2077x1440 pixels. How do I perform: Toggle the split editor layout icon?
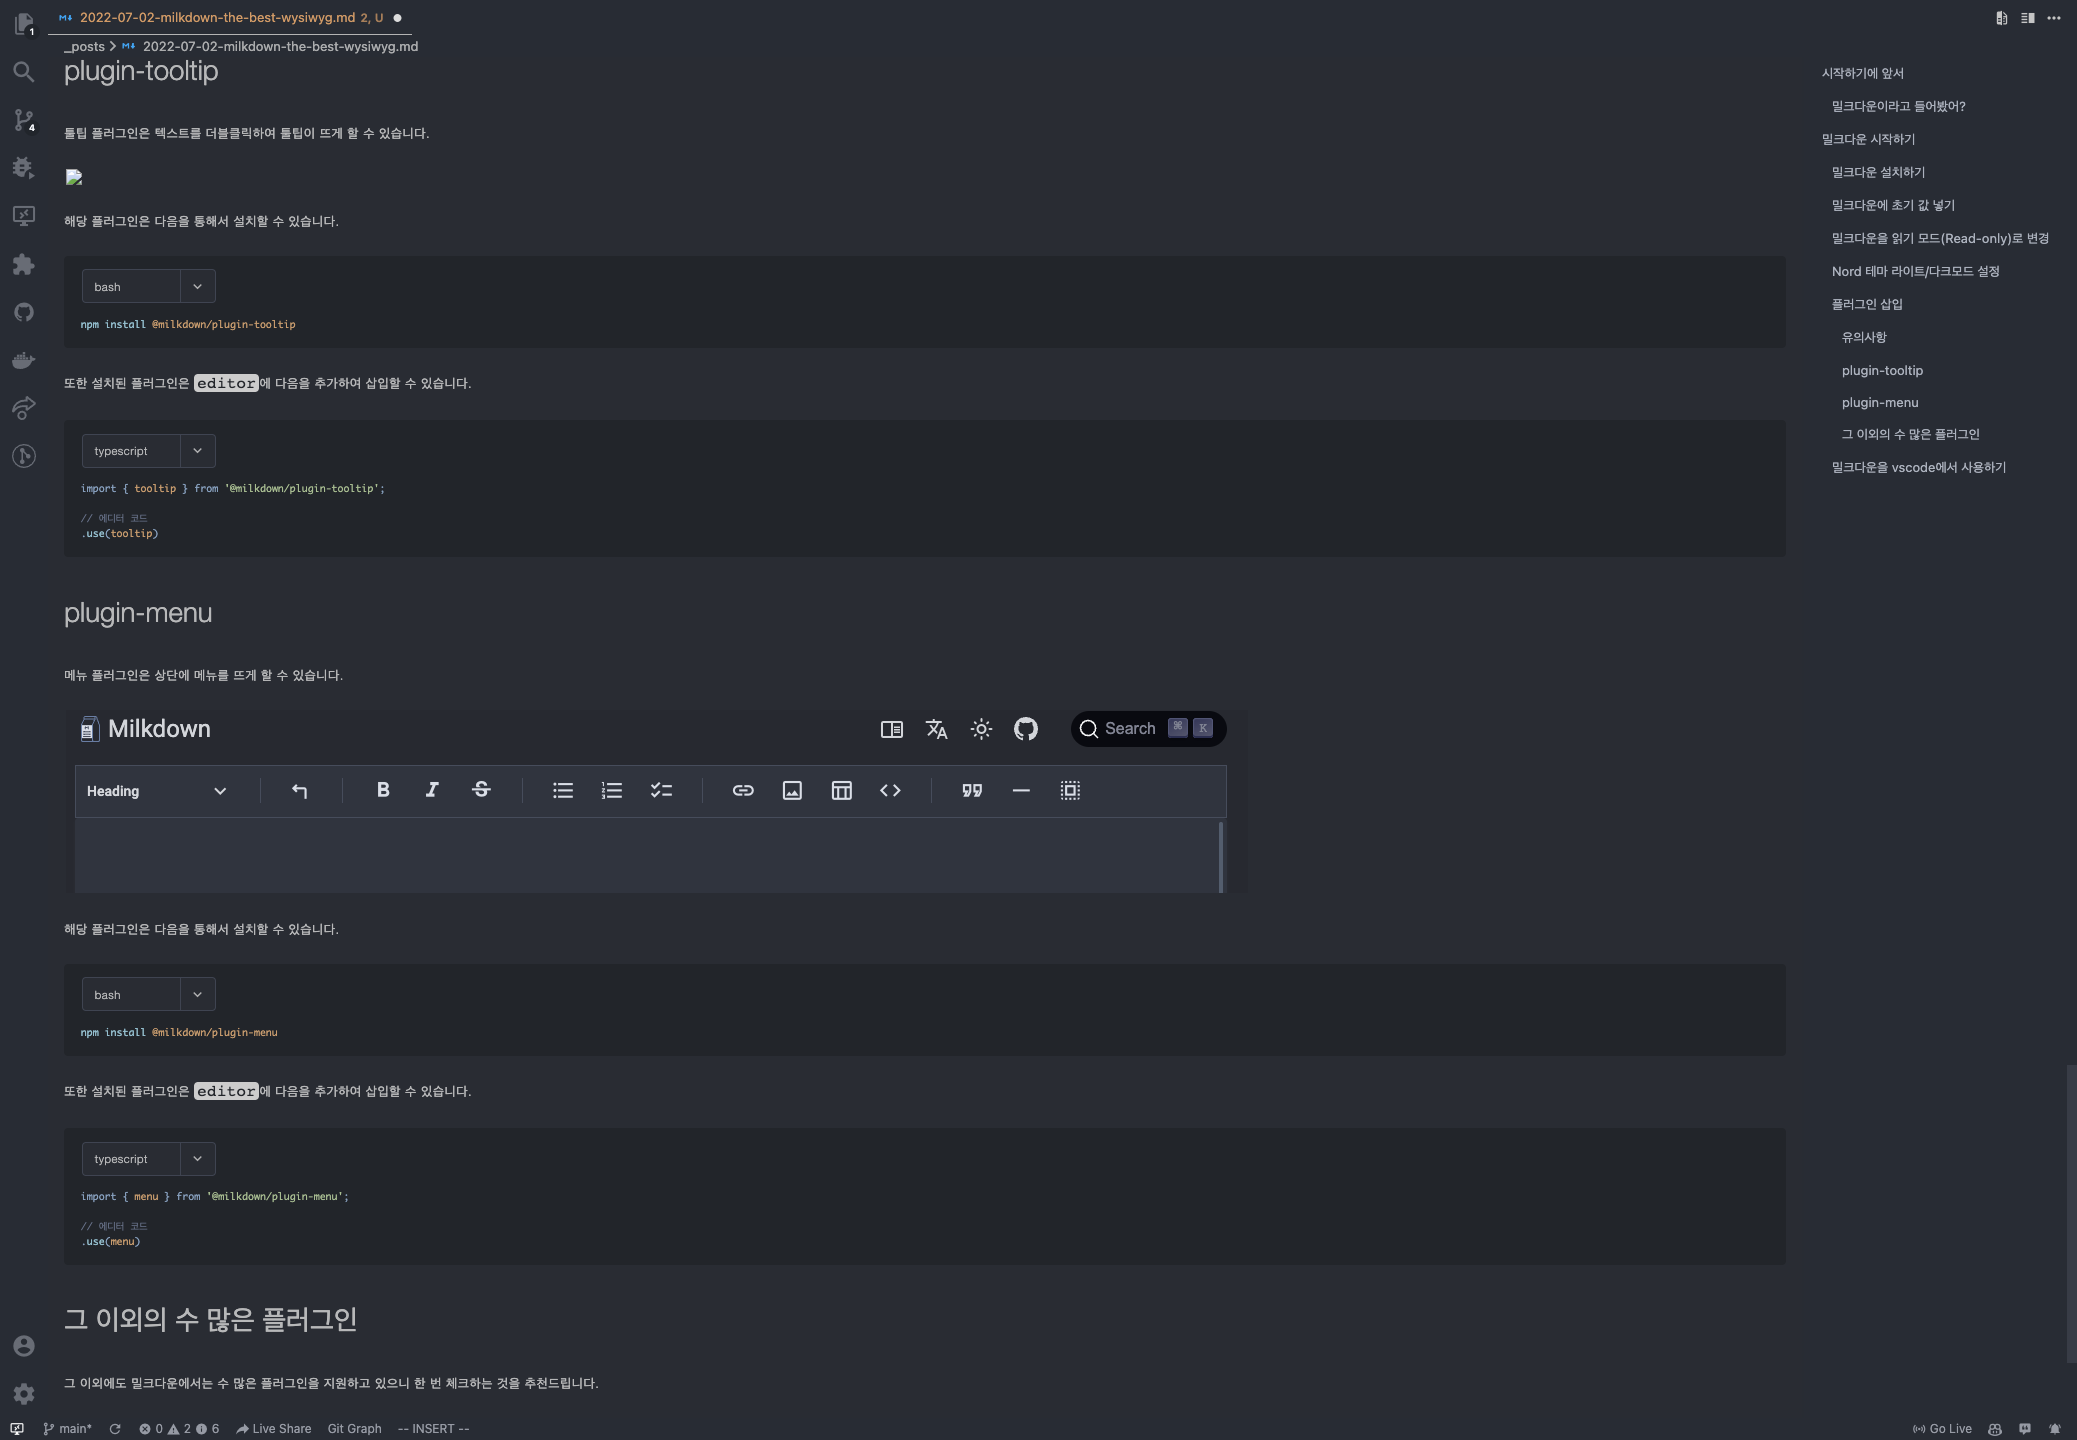[x=2027, y=18]
